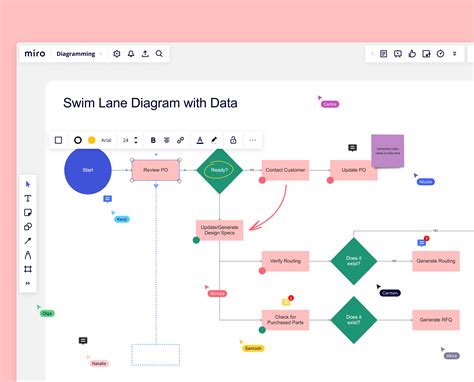Open border style circle icon

point(78,140)
